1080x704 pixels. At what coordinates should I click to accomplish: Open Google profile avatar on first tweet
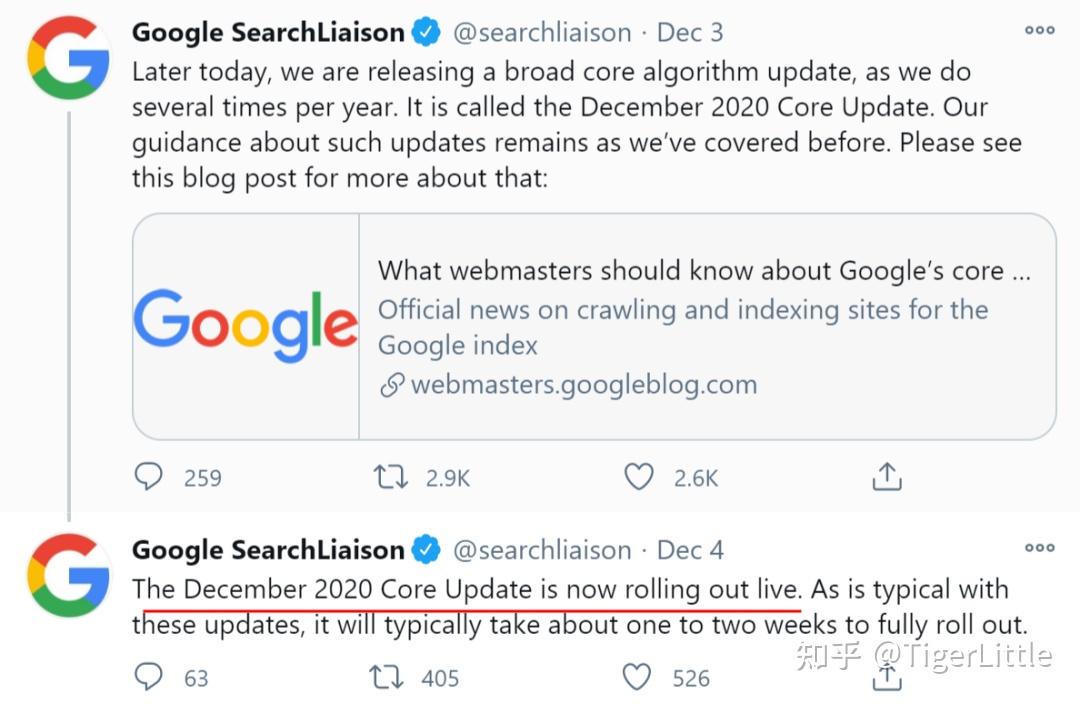pos(68,57)
